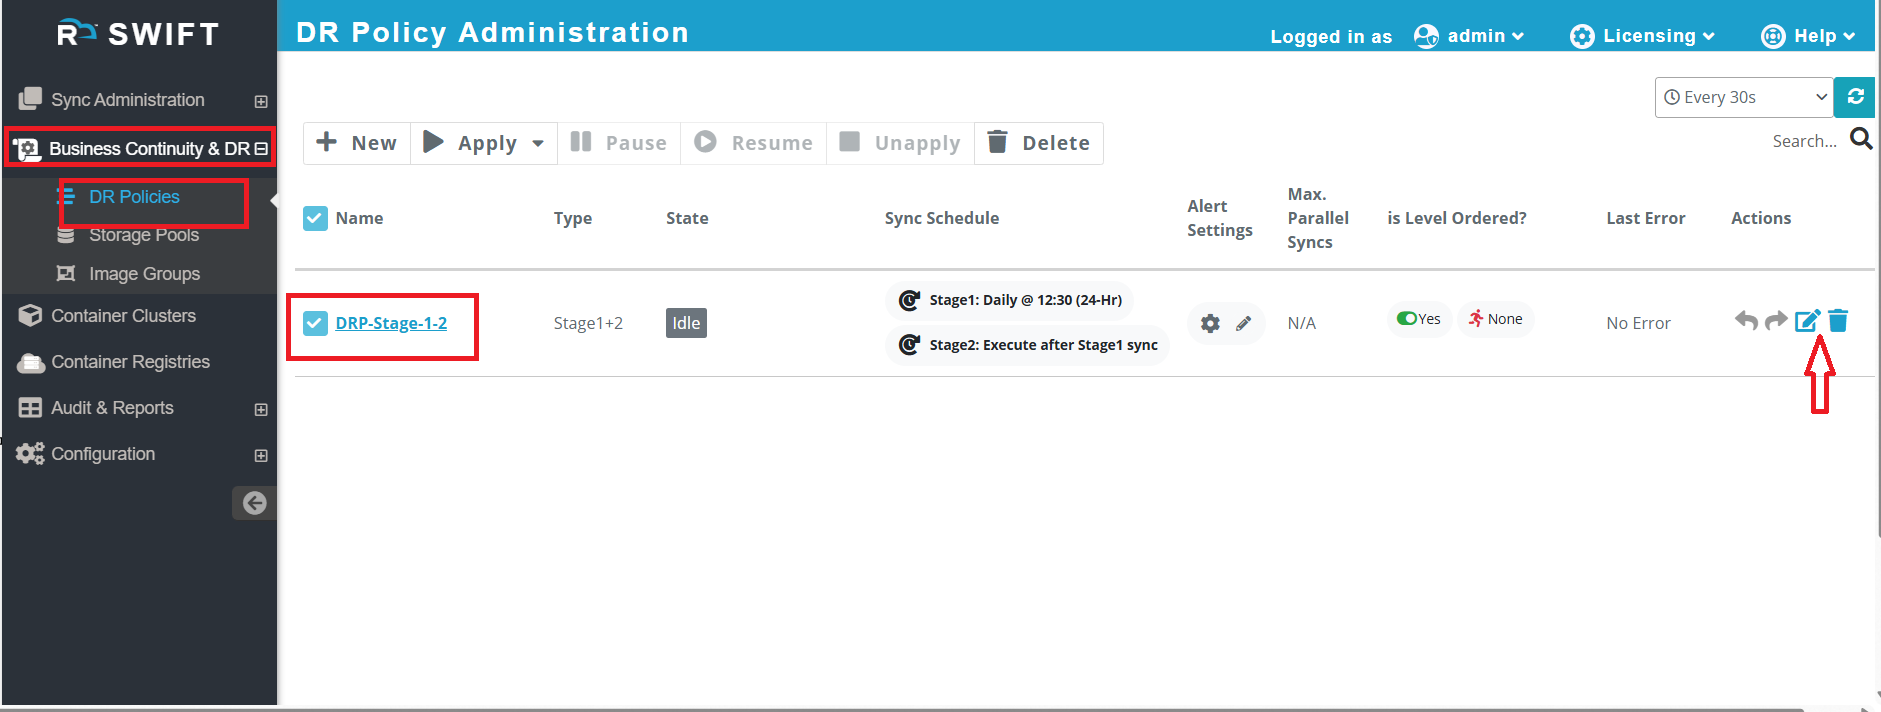Click the RSWIFT logo

(x=138, y=34)
